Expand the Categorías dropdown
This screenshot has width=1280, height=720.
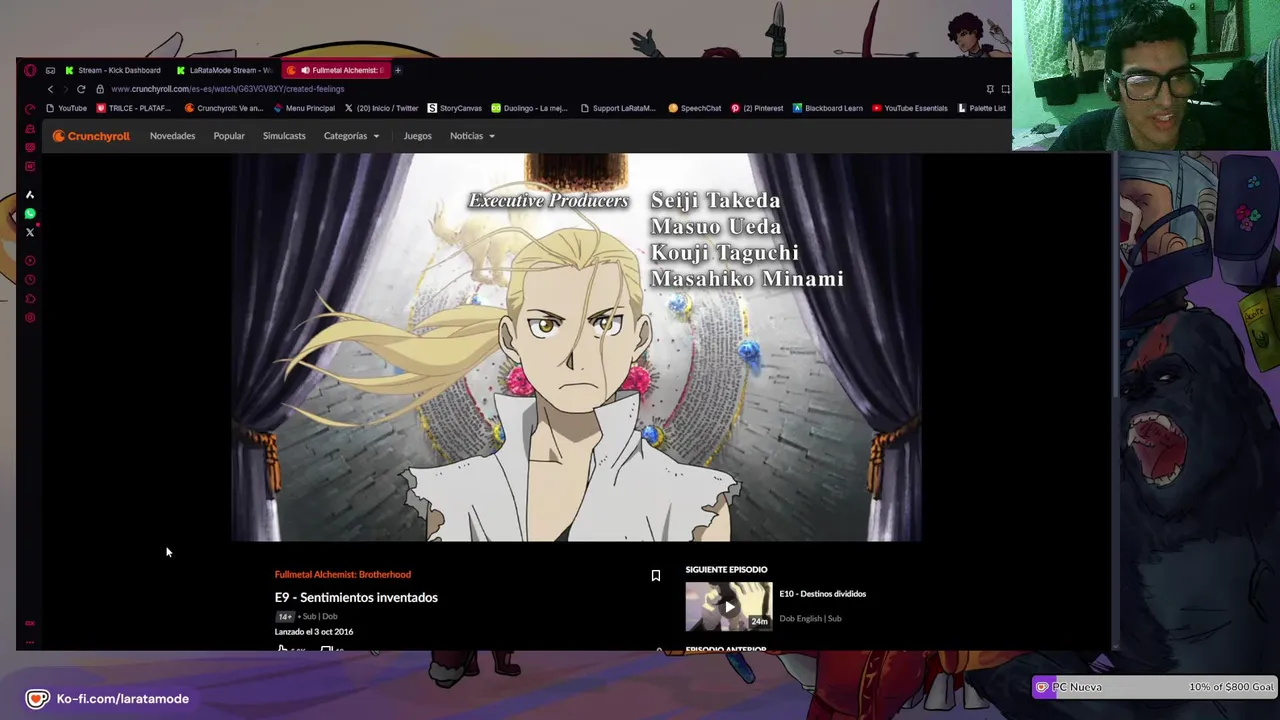coord(351,136)
